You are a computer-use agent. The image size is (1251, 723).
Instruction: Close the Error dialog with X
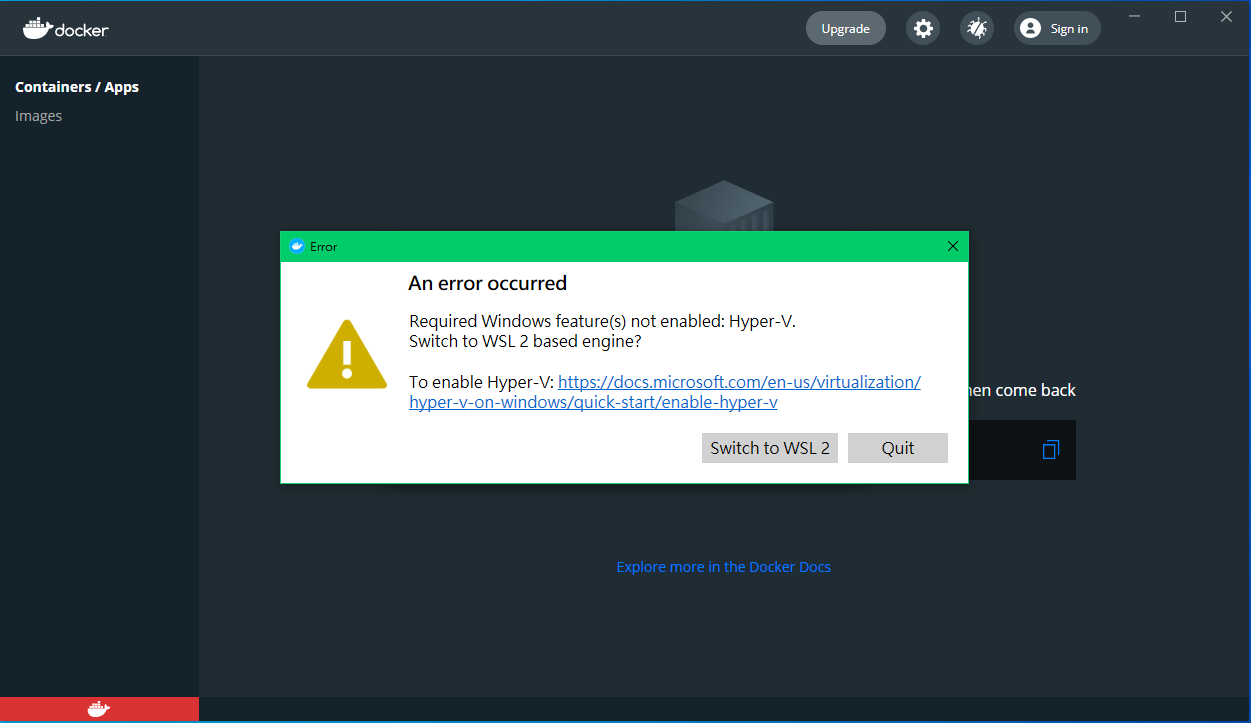pos(952,247)
